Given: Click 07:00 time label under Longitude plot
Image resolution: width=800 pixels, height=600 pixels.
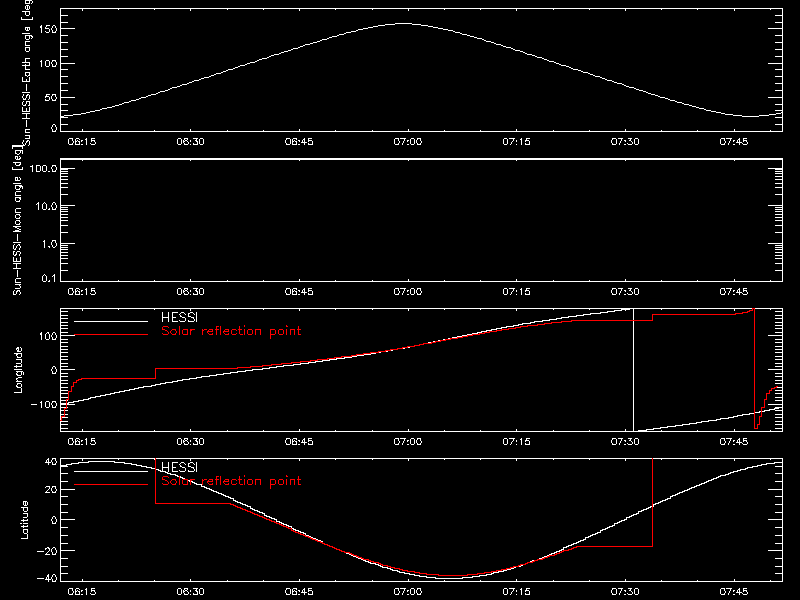Looking at the screenshot, I should [408, 441].
